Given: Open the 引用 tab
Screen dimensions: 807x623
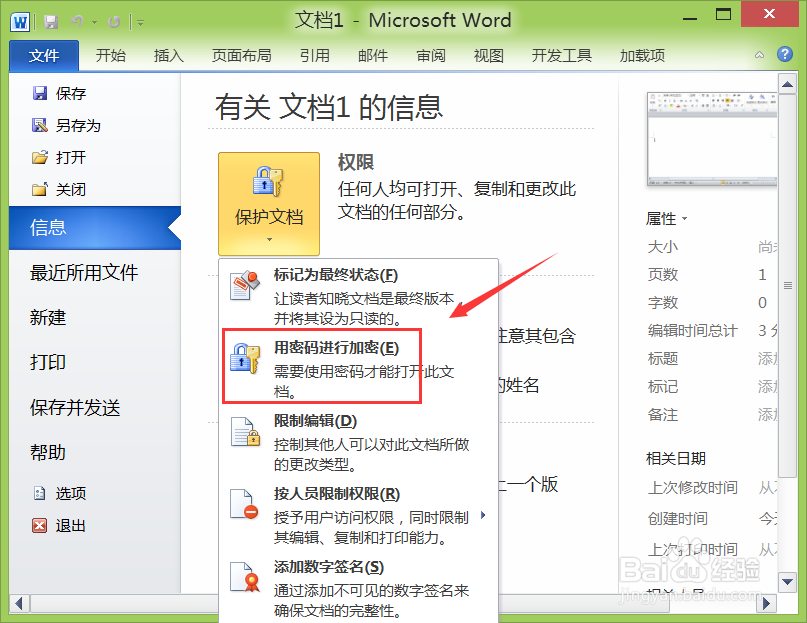Looking at the screenshot, I should click(314, 55).
